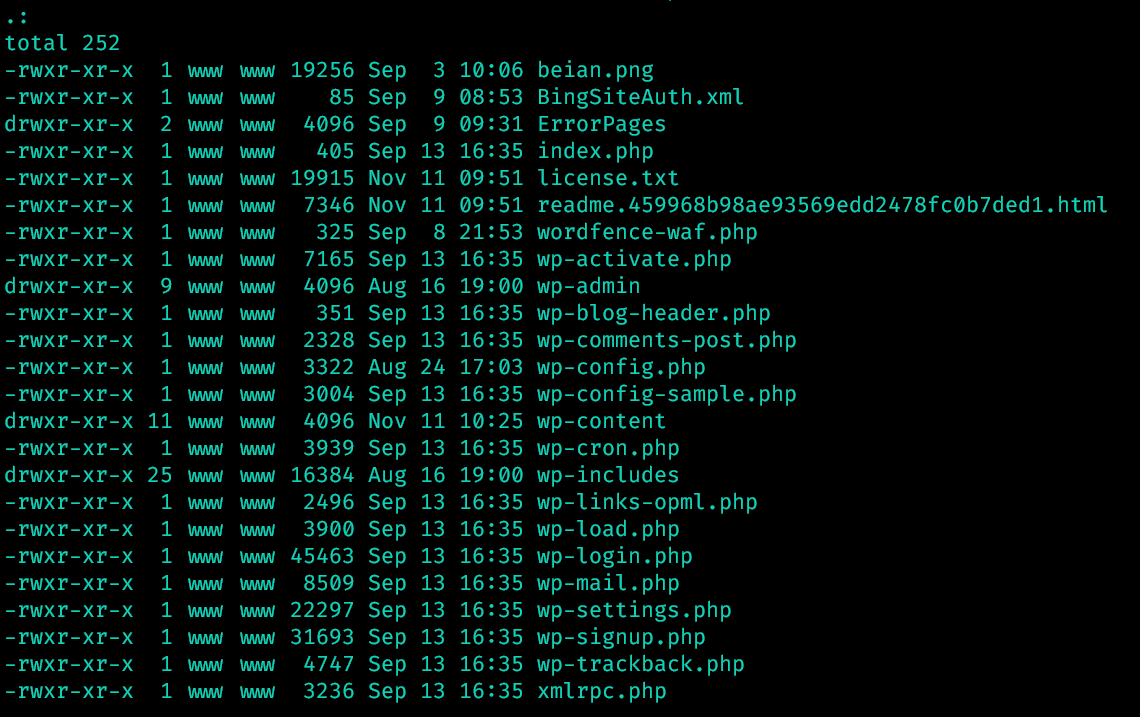Click the beian.png filename
The image size is (1140, 717).
pos(595,70)
